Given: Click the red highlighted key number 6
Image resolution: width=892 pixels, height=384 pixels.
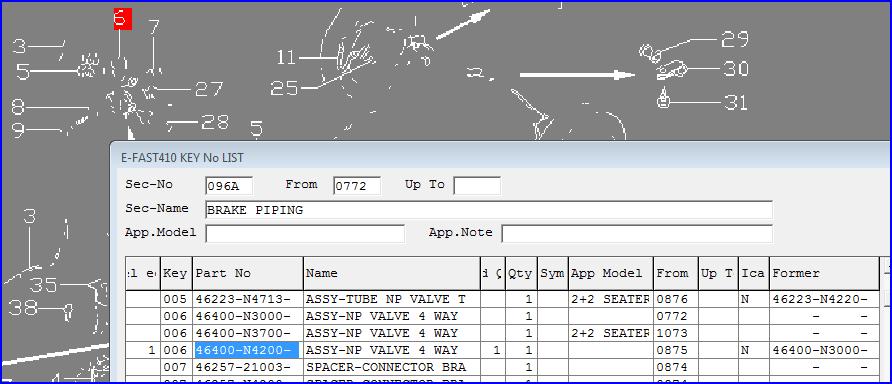Looking at the screenshot, I should click(x=122, y=19).
